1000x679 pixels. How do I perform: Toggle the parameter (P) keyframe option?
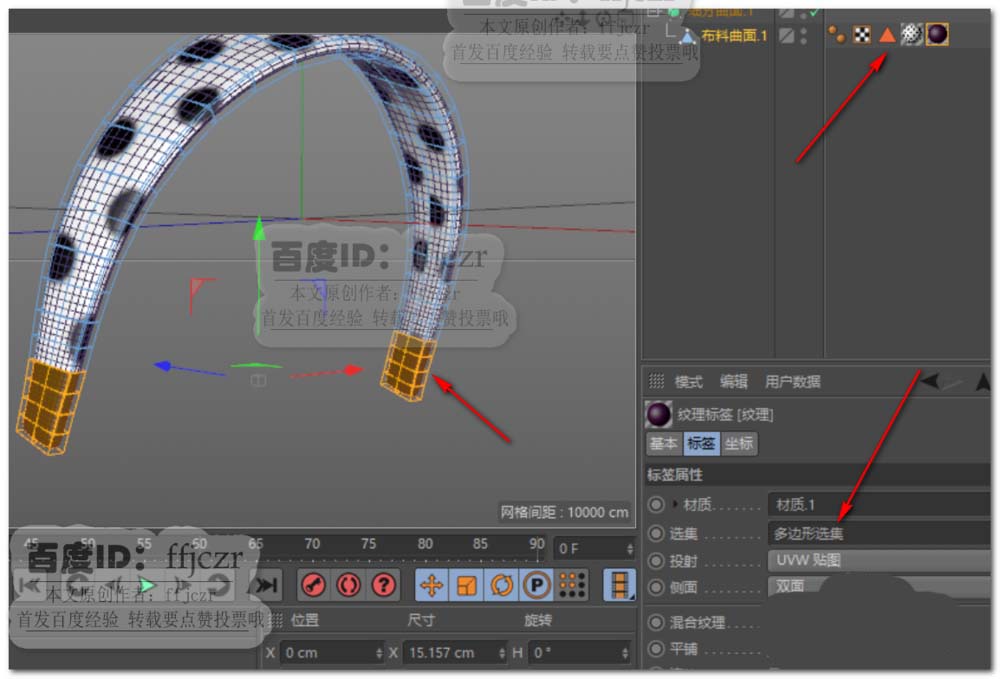[x=537, y=585]
